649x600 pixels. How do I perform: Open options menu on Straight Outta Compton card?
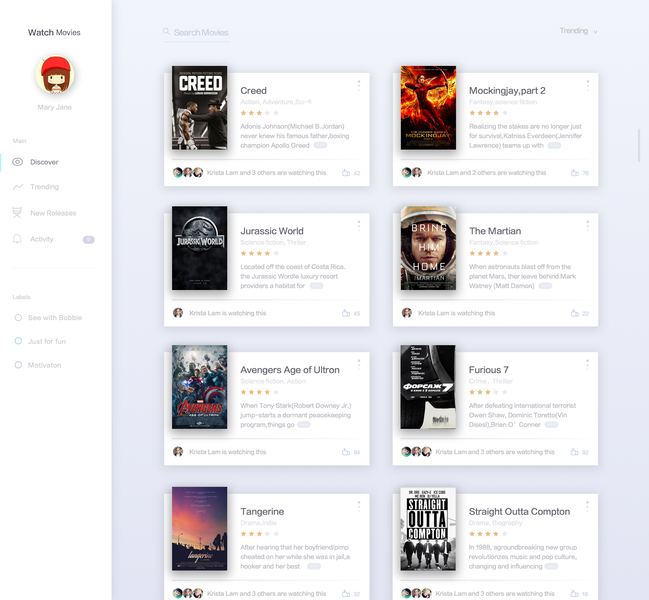coord(587,506)
